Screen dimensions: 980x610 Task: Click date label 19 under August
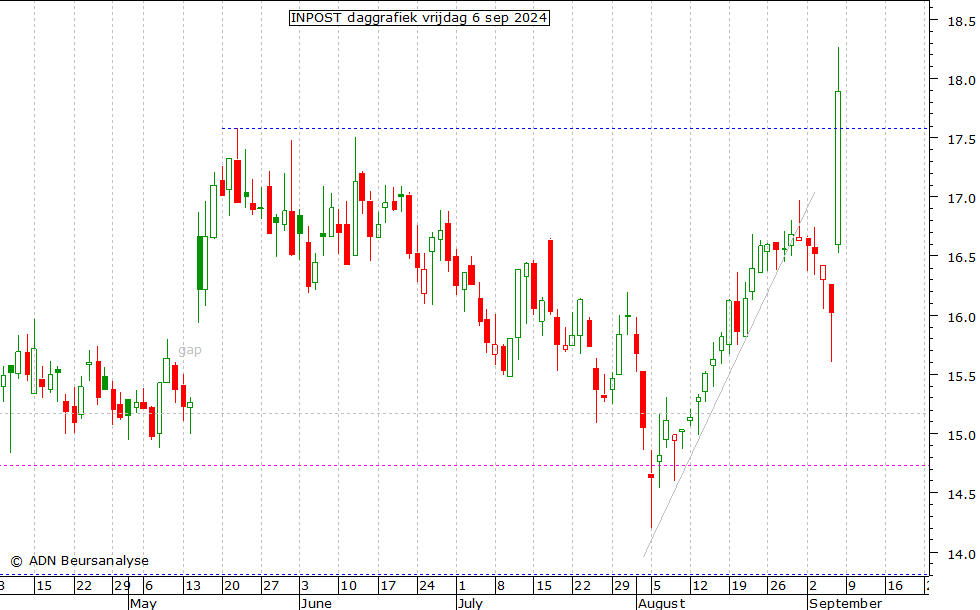point(739,586)
